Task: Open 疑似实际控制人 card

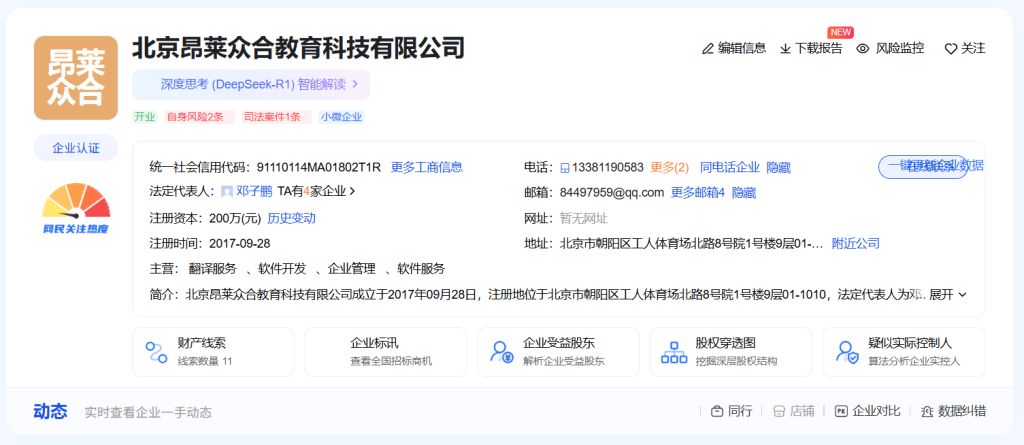Action: 904,352
